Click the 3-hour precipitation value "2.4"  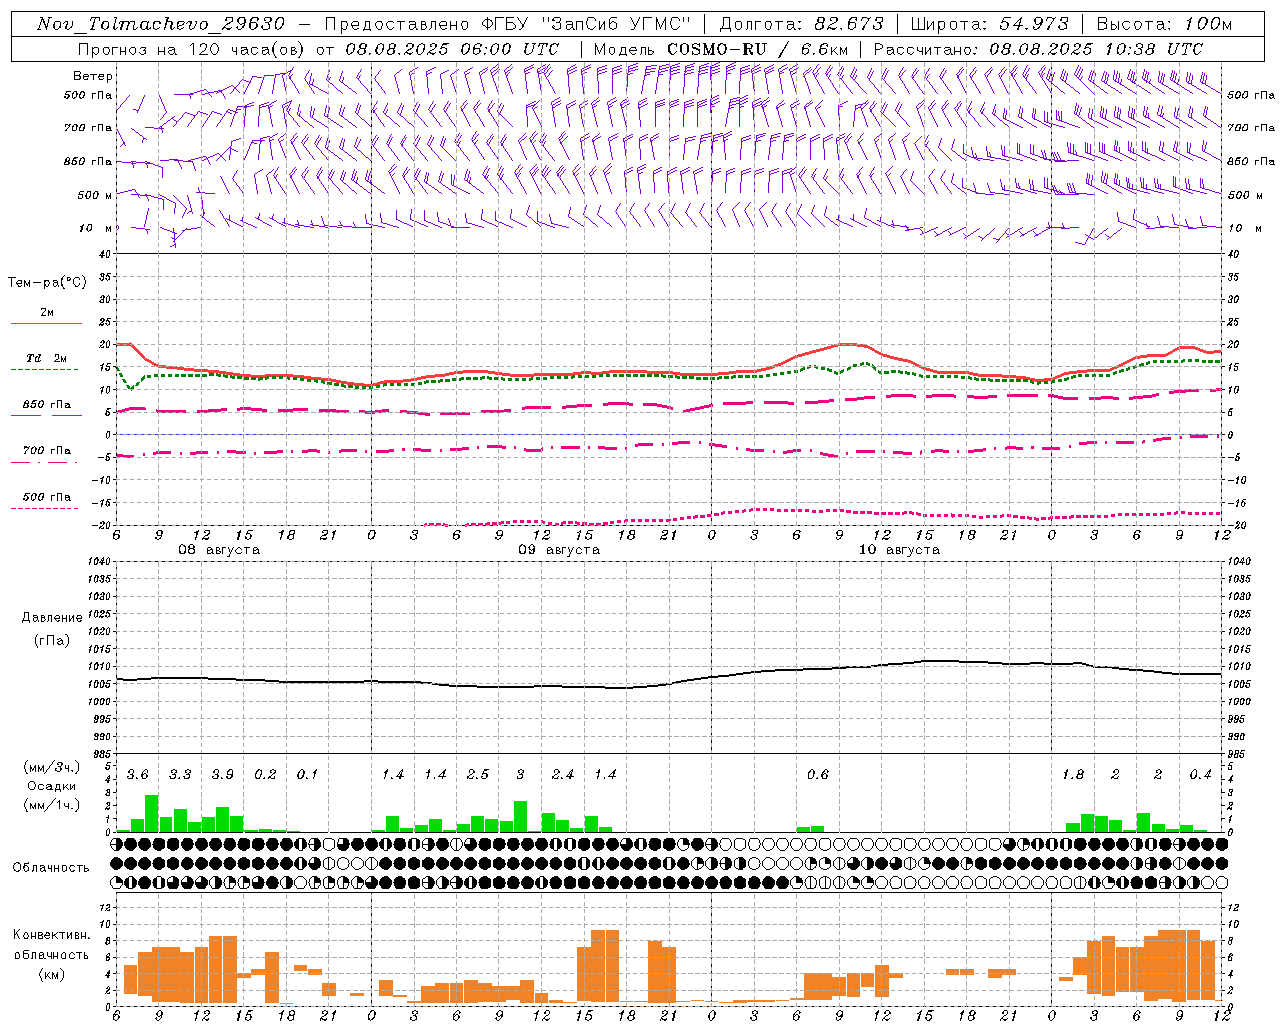[563, 775]
